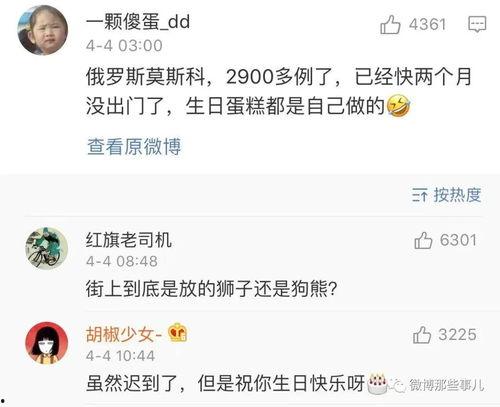Open profile via username 红旗老司机
Screen dimensions: 500x407
[129, 240]
